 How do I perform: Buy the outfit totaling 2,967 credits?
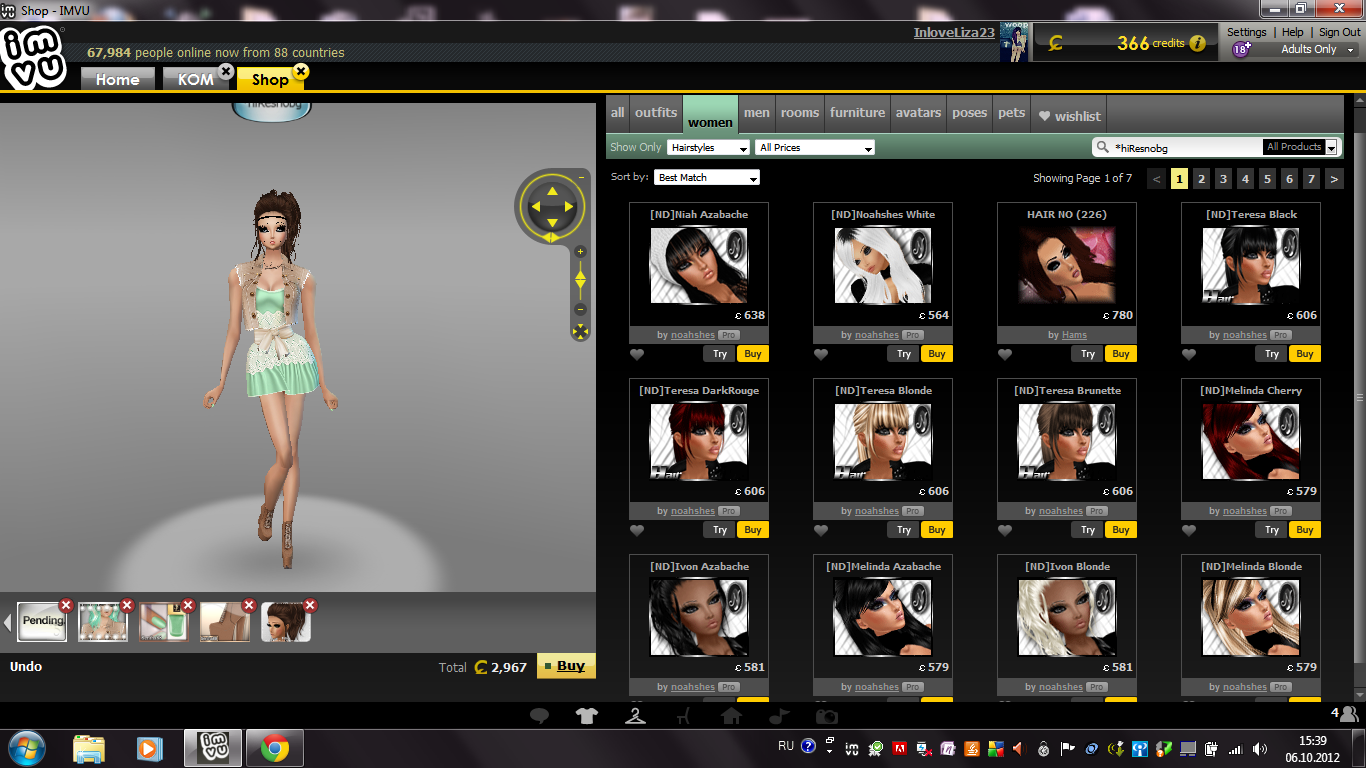point(566,666)
